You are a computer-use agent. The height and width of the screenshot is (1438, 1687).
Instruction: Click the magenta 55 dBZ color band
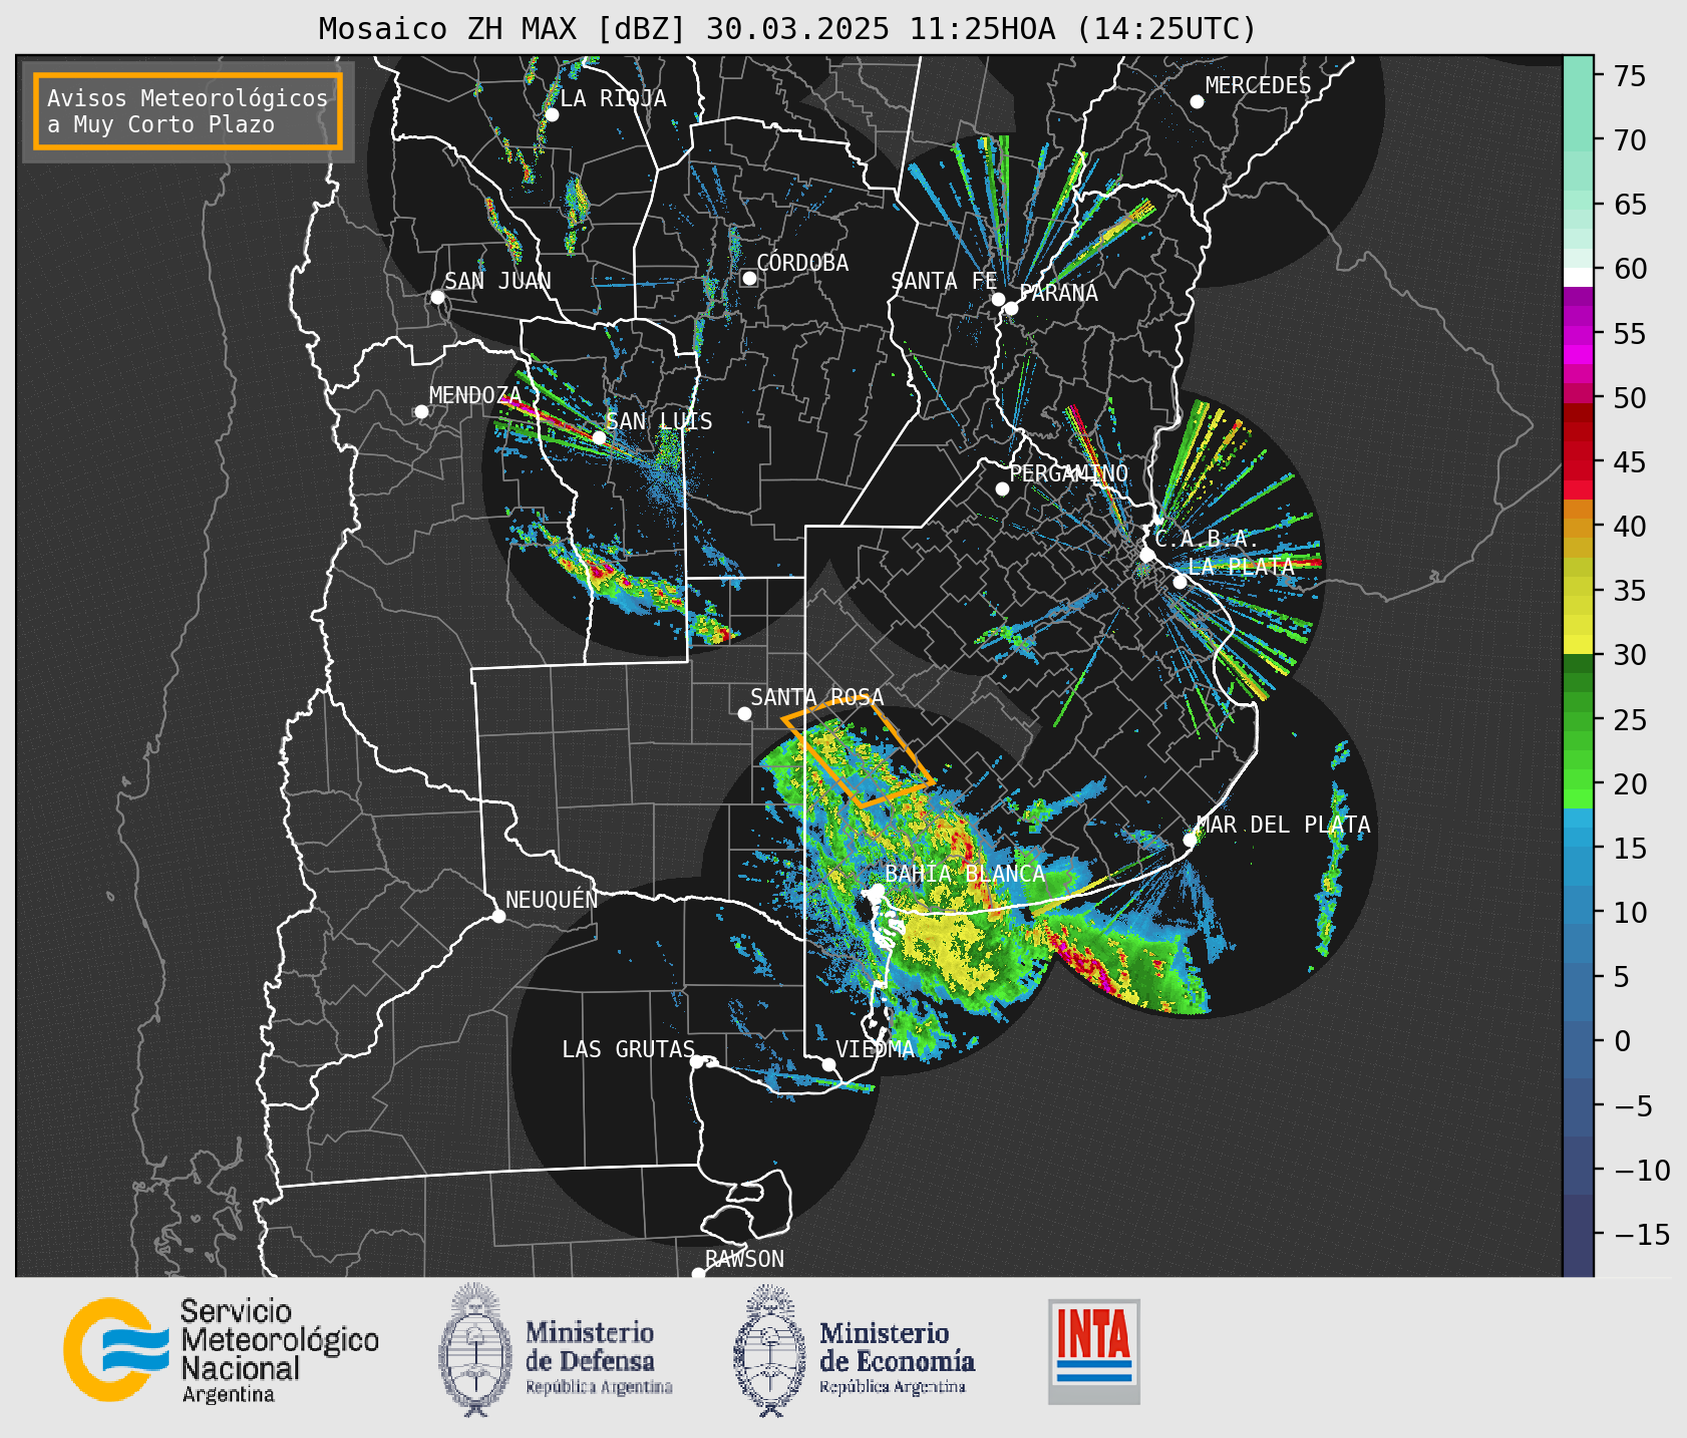tap(1578, 335)
